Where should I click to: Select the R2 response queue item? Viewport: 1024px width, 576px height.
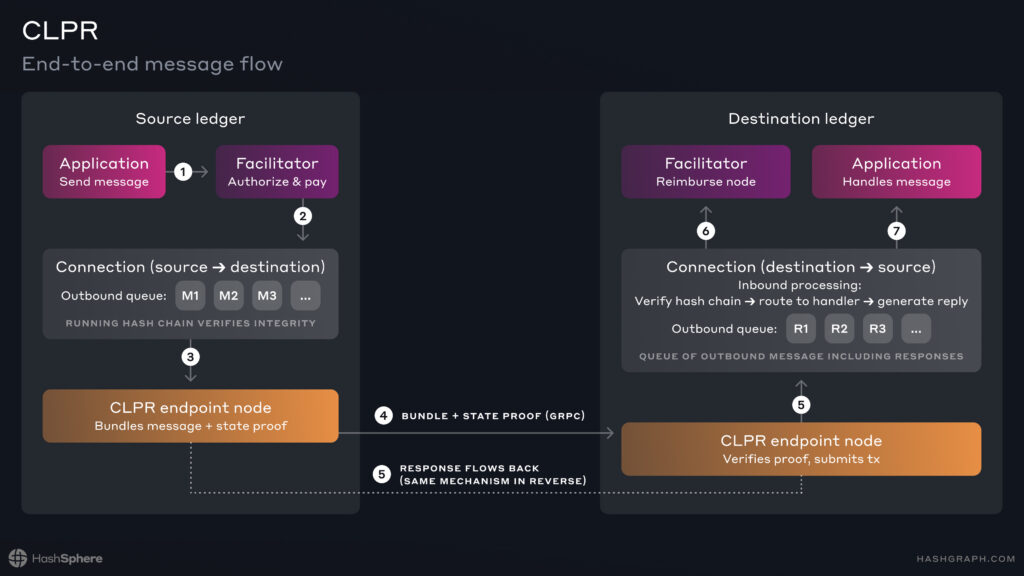(839, 328)
